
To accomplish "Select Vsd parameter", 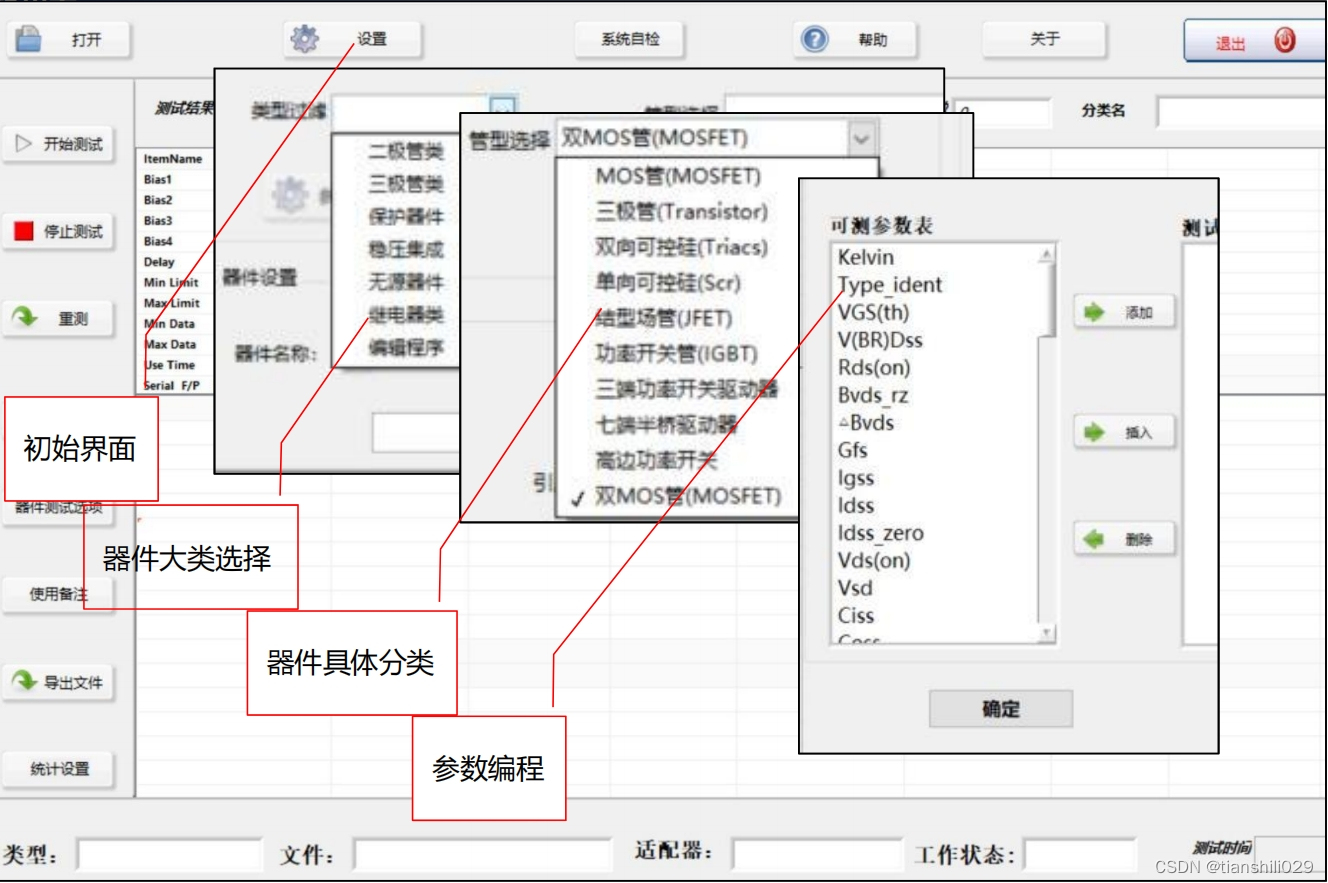I will [855, 587].
